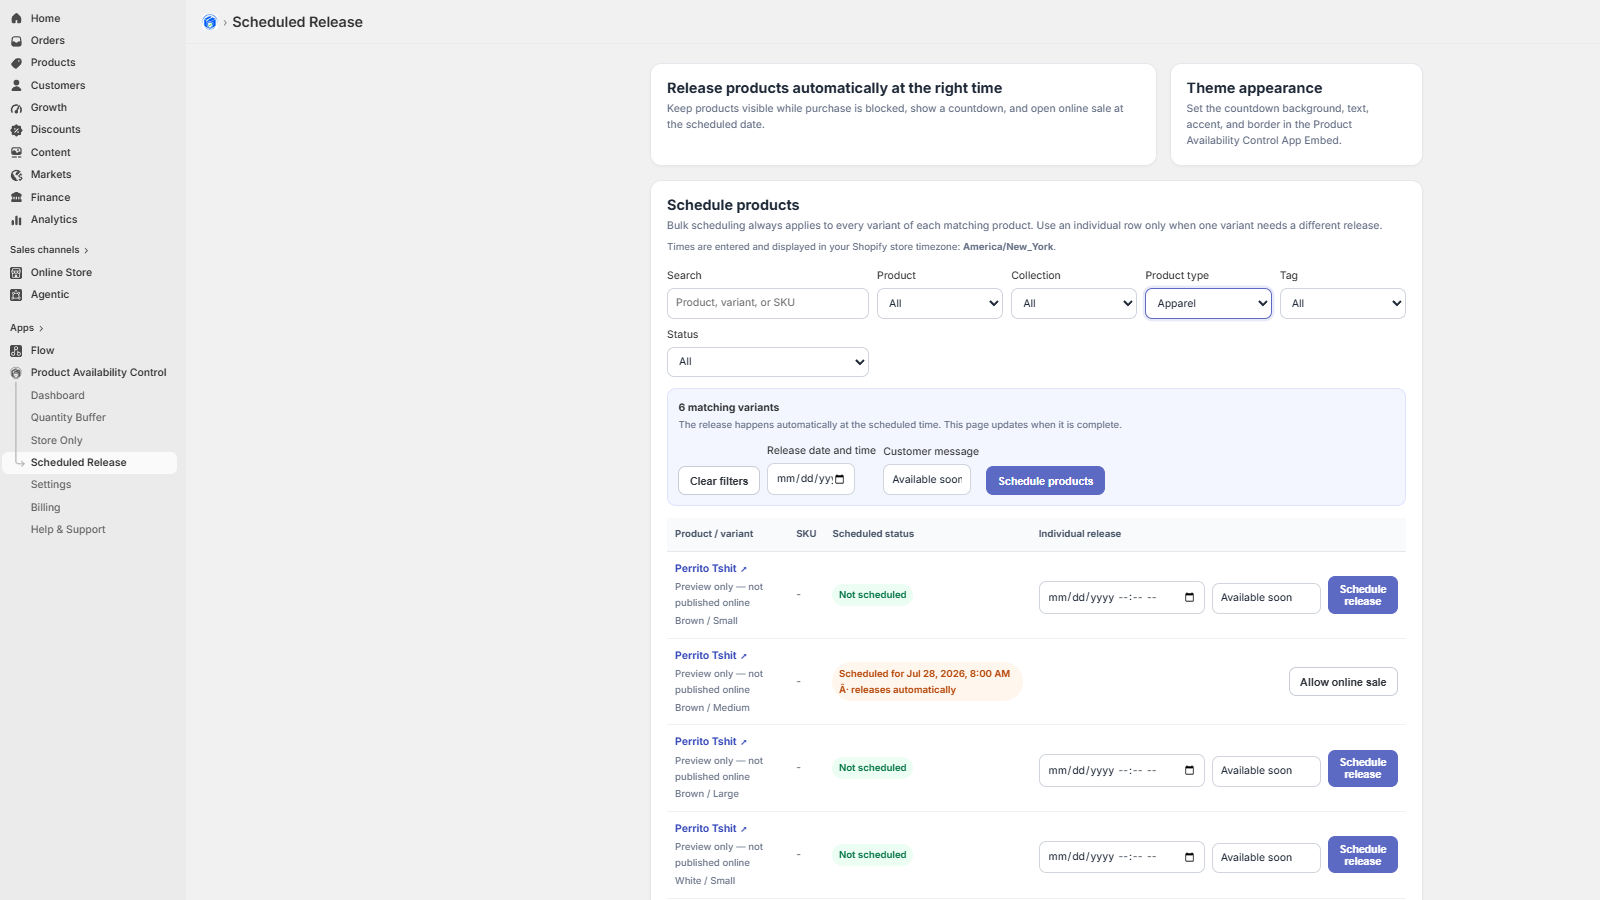Open the Content section icon
Image resolution: width=1600 pixels, height=900 pixels.
16,153
